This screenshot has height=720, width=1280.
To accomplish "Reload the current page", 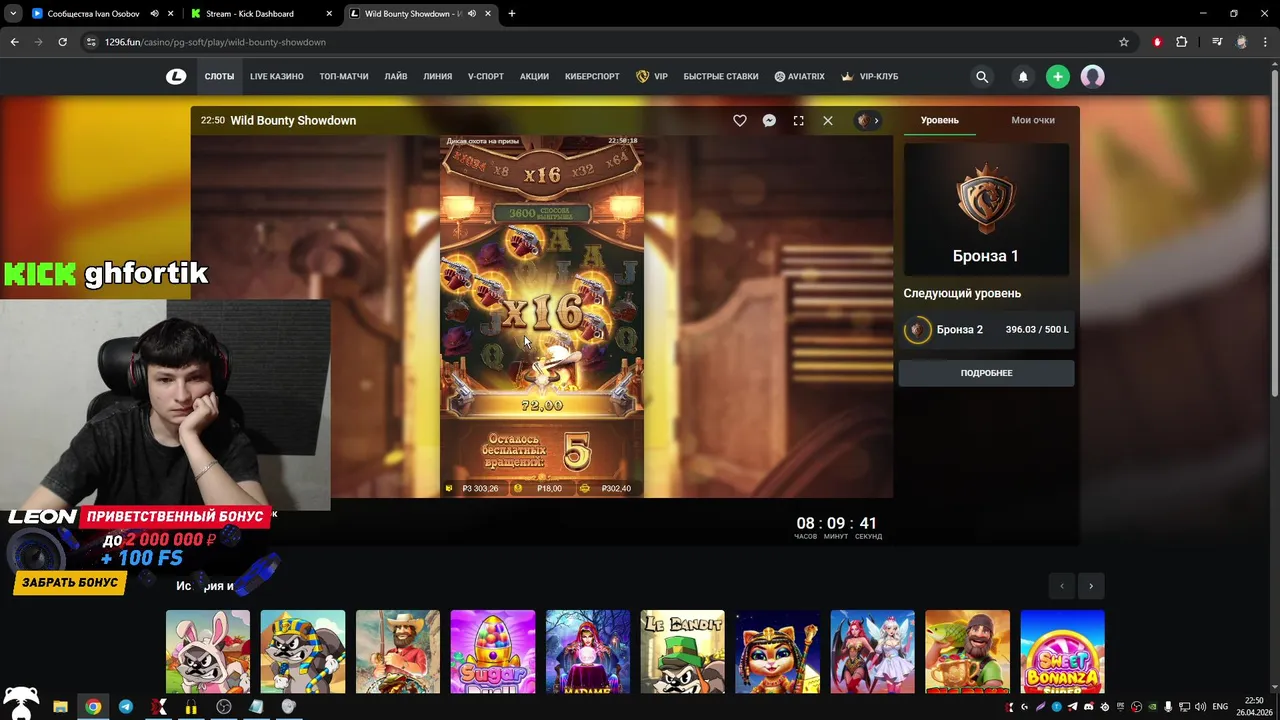I will 62,42.
